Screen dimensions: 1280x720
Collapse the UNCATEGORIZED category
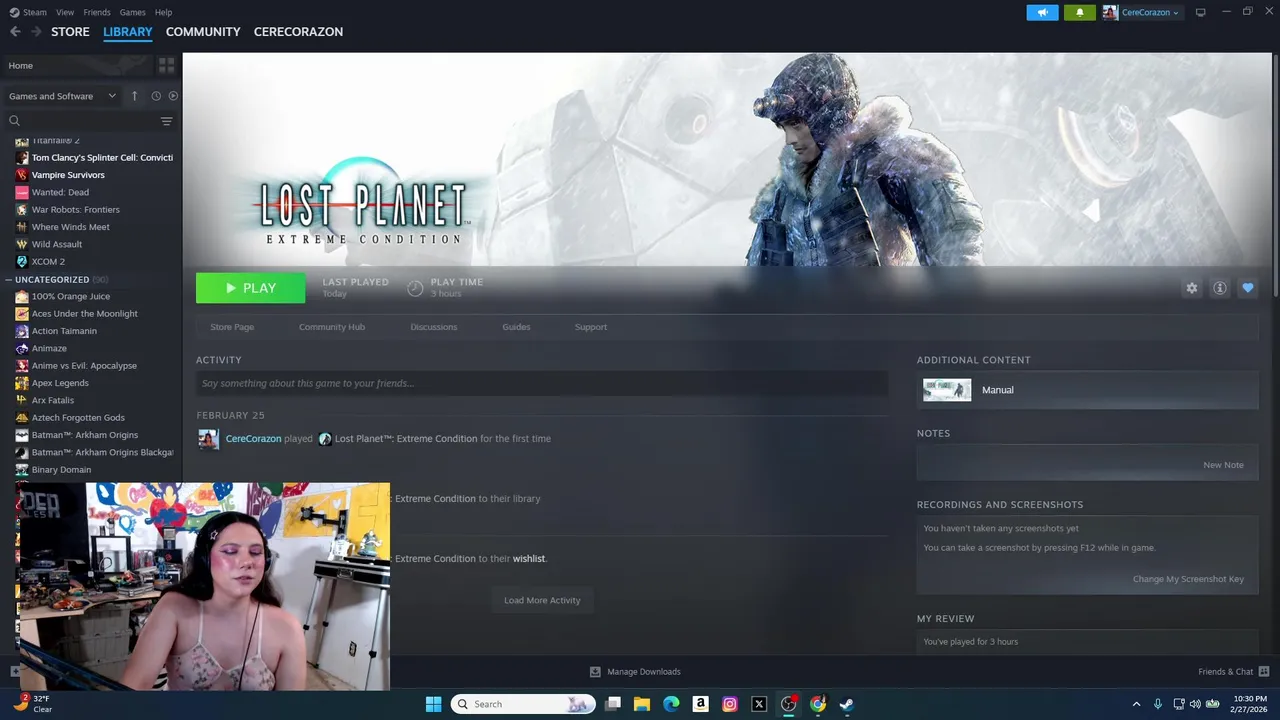click(8, 280)
